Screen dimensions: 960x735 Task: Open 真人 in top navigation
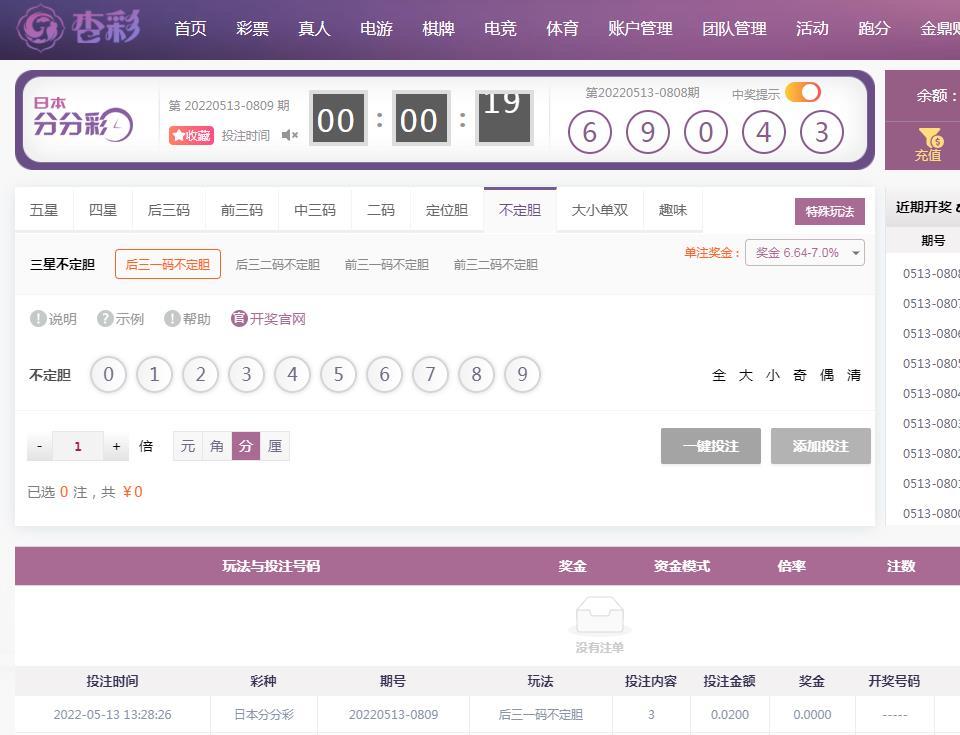coord(314,28)
